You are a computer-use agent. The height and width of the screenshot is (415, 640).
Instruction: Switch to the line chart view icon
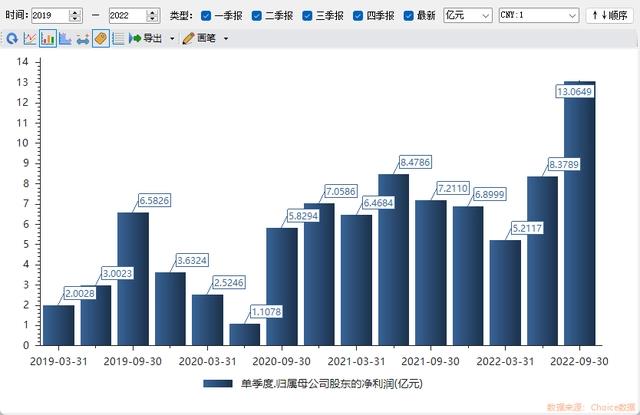pyautogui.click(x=30, y=39)
